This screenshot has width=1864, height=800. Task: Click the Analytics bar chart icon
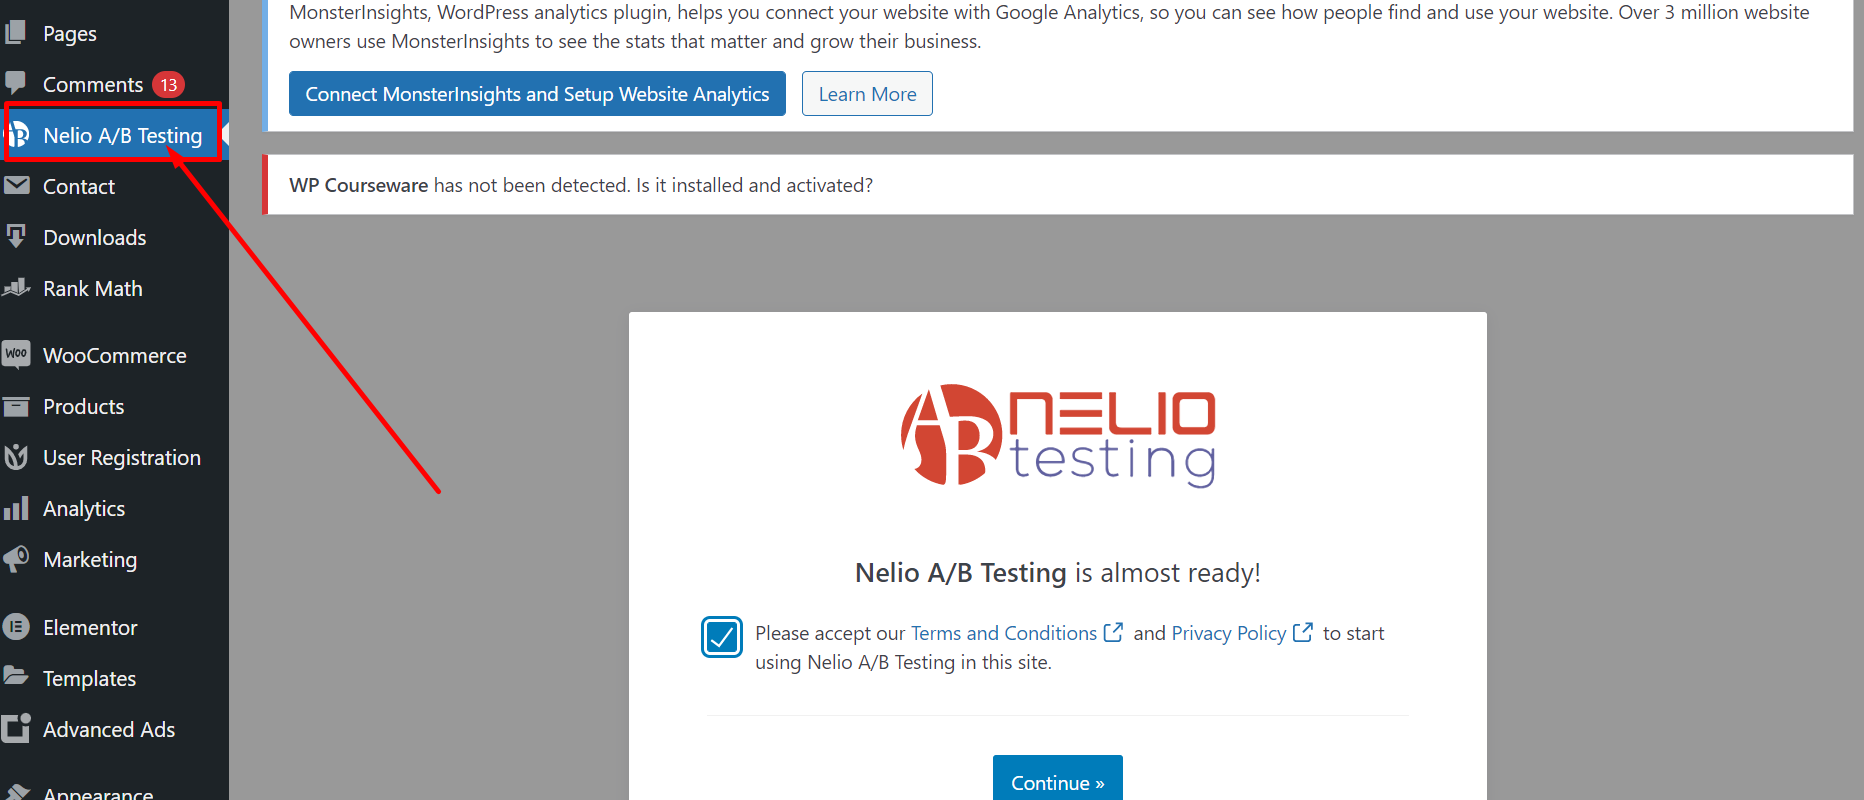point(17,508)
